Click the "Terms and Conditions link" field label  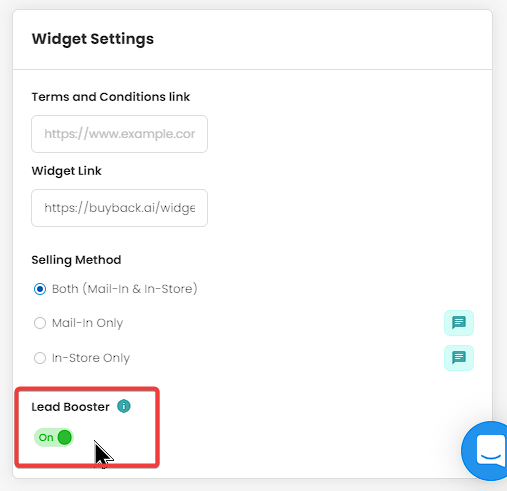[x=111, y=97]
